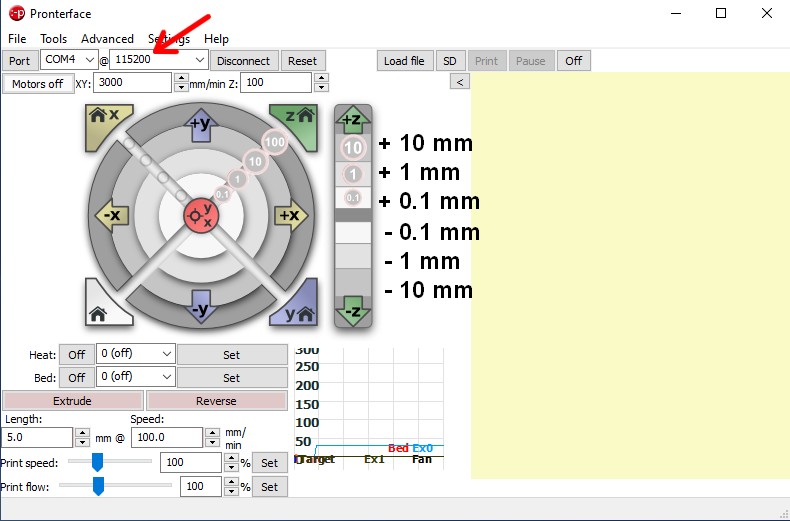The height and width of the screenshot is (521, 790).
Task: Increase extrusion Length with spinner
Action: [82, 432]
